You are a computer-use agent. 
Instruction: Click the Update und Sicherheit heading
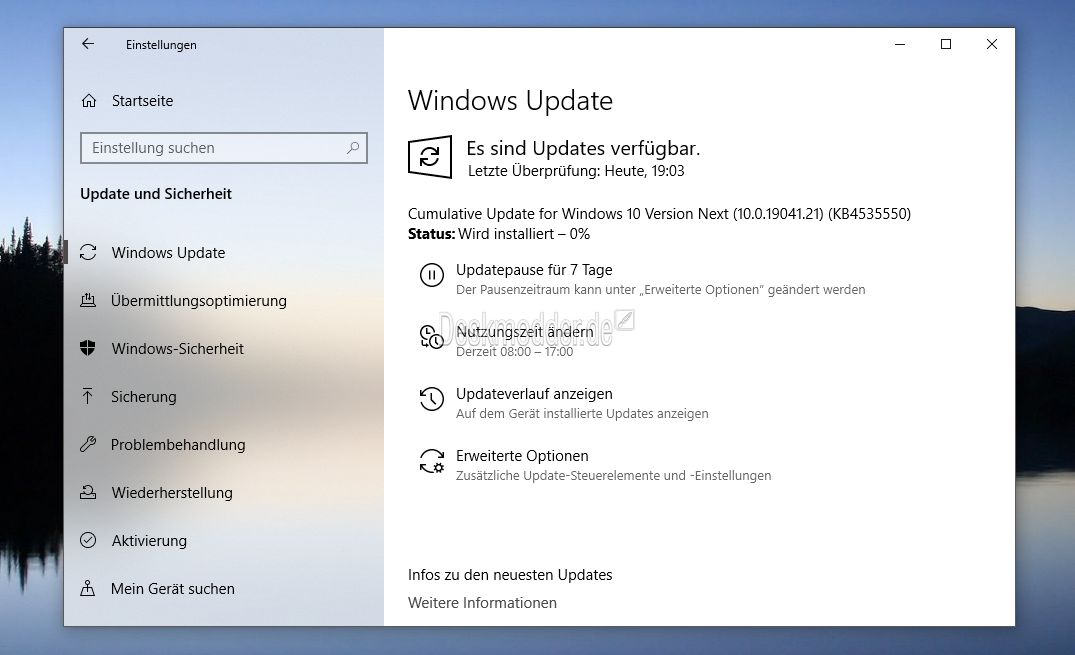156,194
